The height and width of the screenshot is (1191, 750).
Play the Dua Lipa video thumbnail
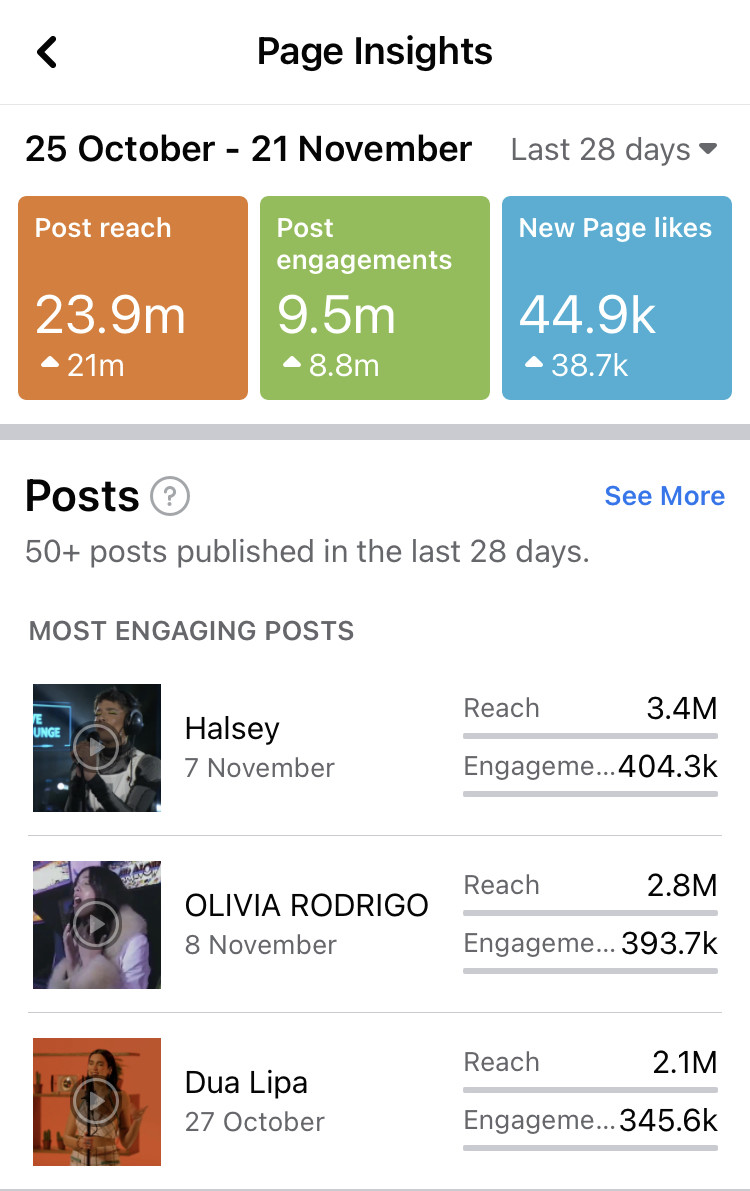(x=97, y=1102)
